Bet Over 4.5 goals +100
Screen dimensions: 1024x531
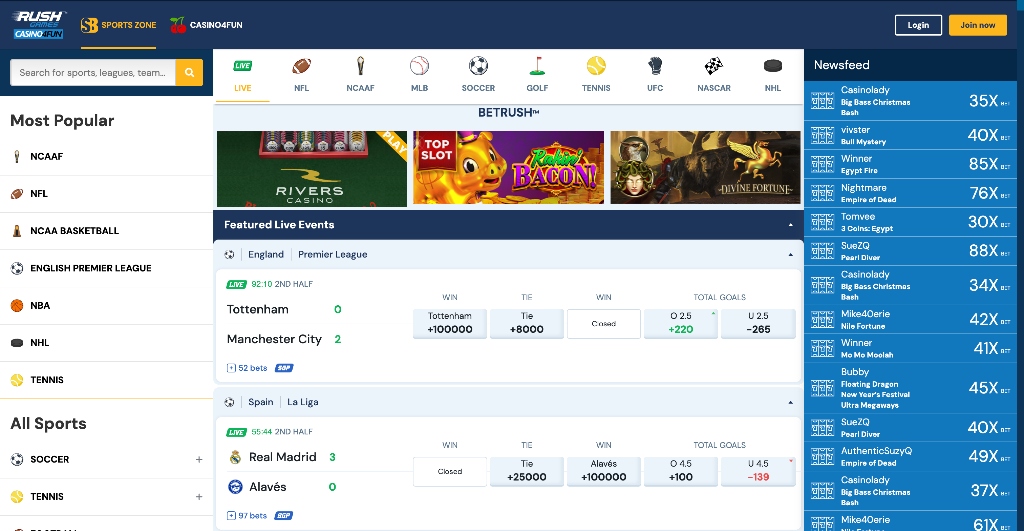[680, 471]
